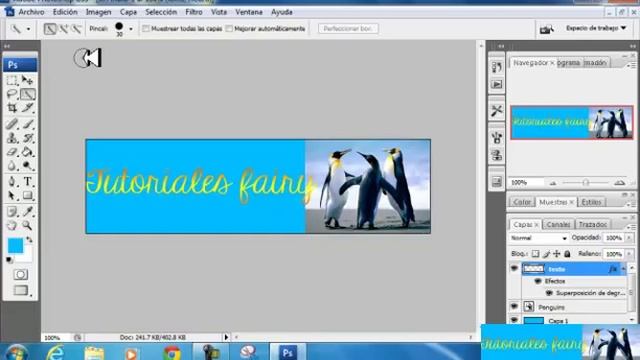Open the brush picker dropdown arrow
This screenshot has height=360, width=640.
(x=131, y=29)
